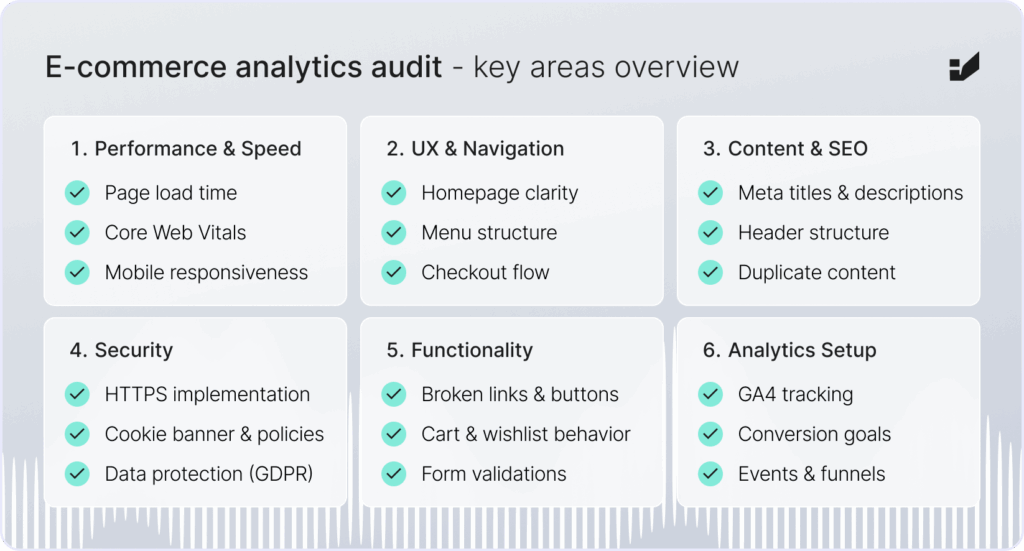Click the check icon for Checkout flow
The height and width of the screenshot is (551, 1024).
394,273
